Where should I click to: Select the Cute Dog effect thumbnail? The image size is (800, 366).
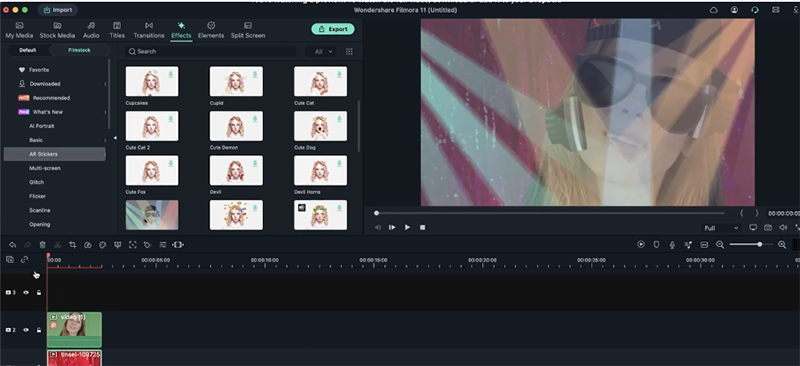pos(320,126)
